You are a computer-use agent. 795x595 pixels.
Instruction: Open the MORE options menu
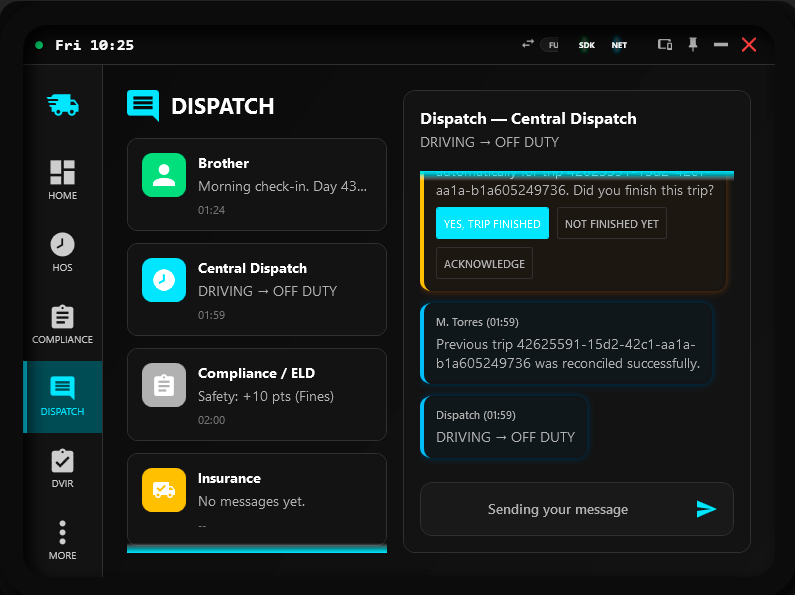[62, 540]
